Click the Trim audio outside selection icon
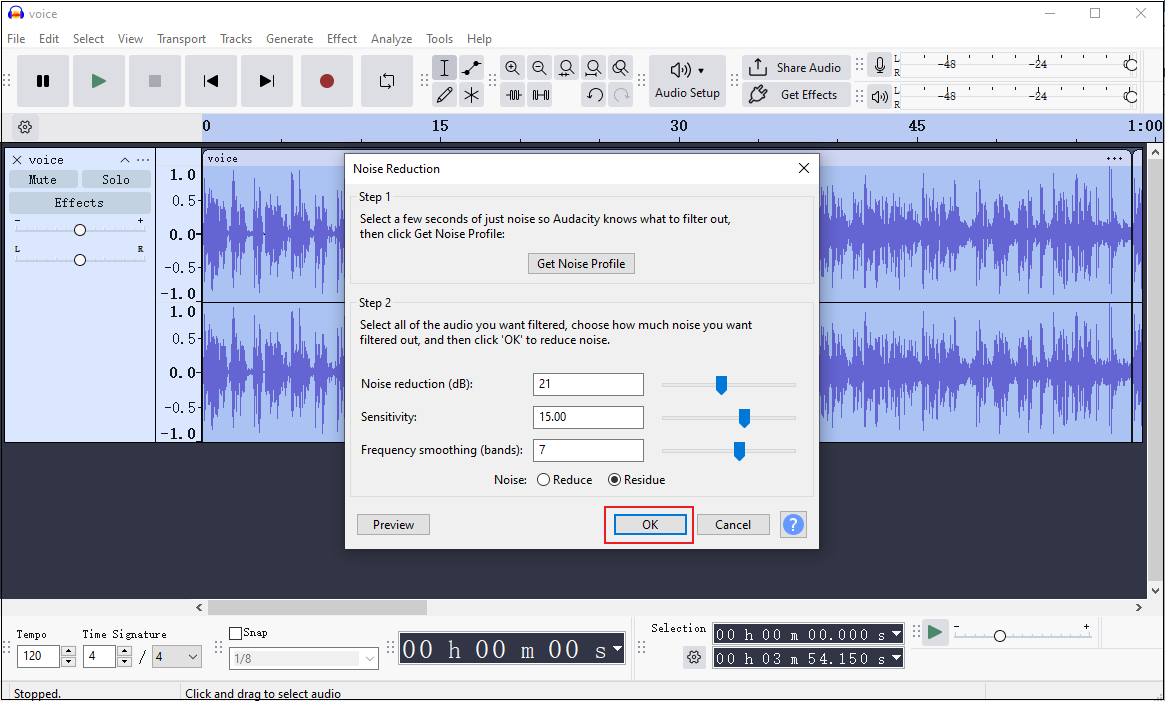This screenshot has width=1165, height=701. (513, 95)
